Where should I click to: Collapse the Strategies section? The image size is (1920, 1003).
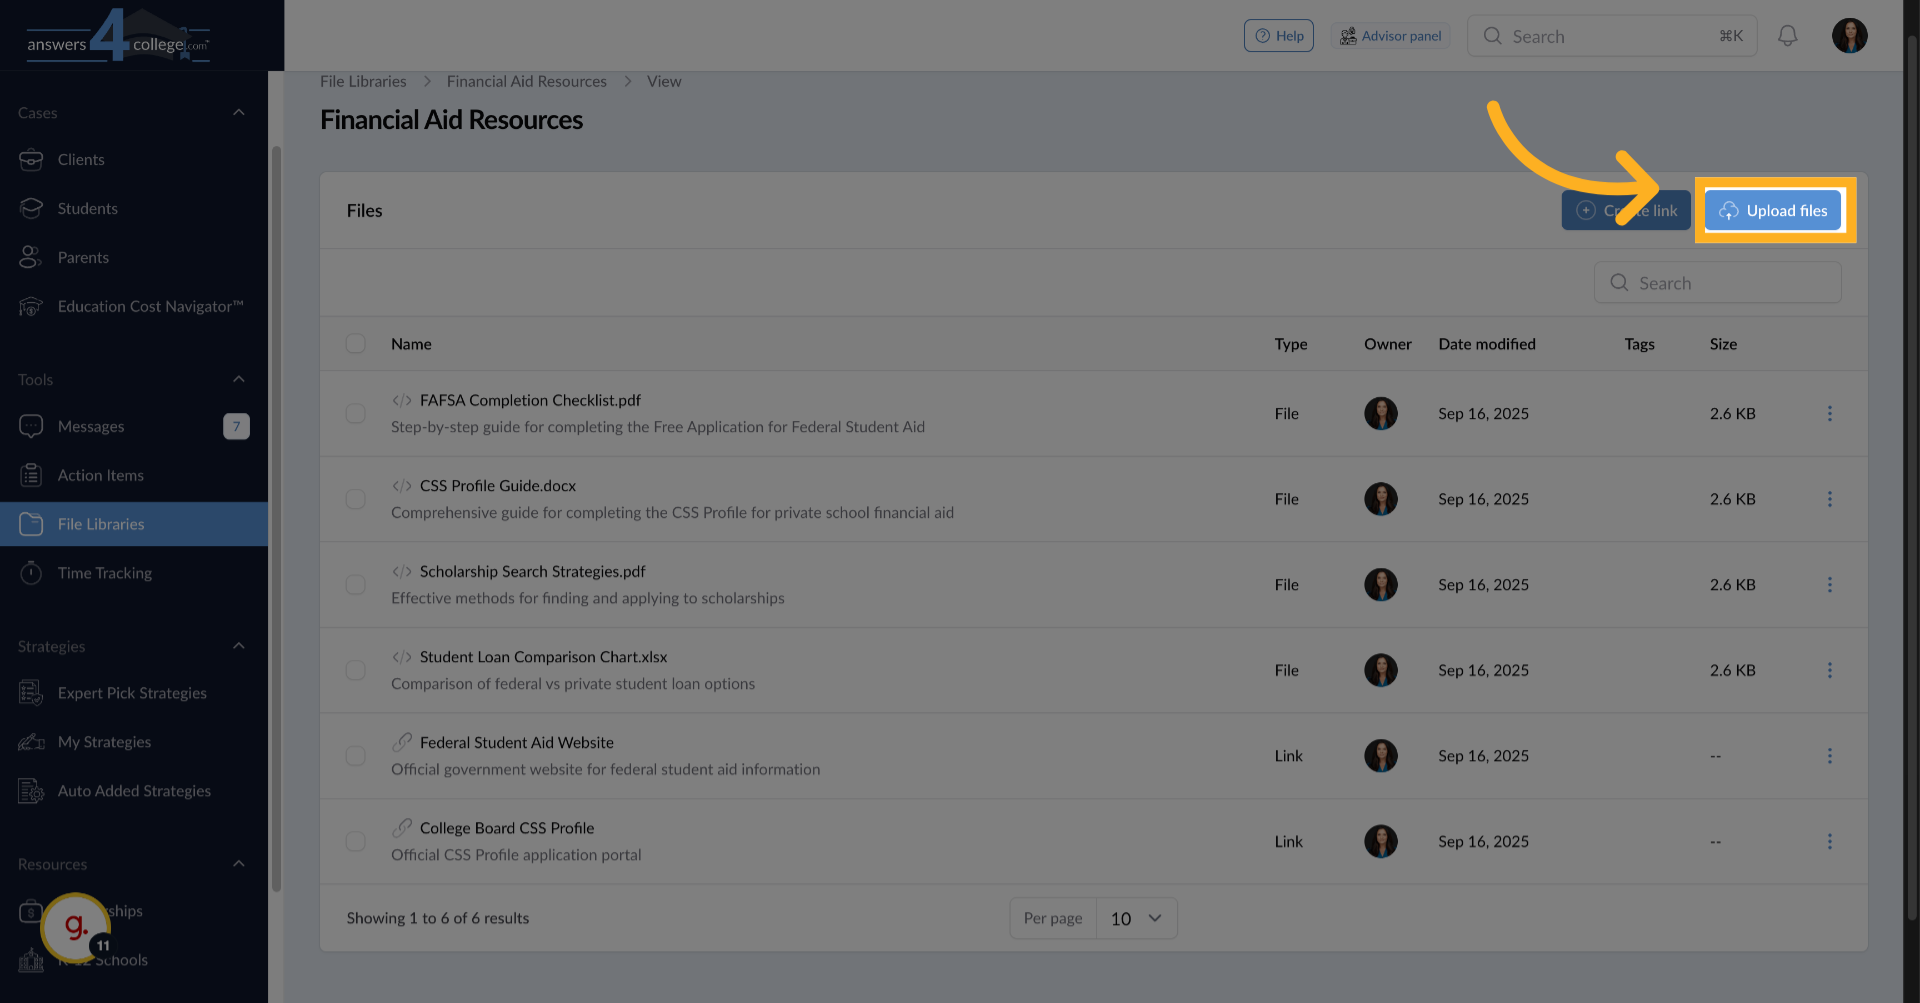pos(239,646)
